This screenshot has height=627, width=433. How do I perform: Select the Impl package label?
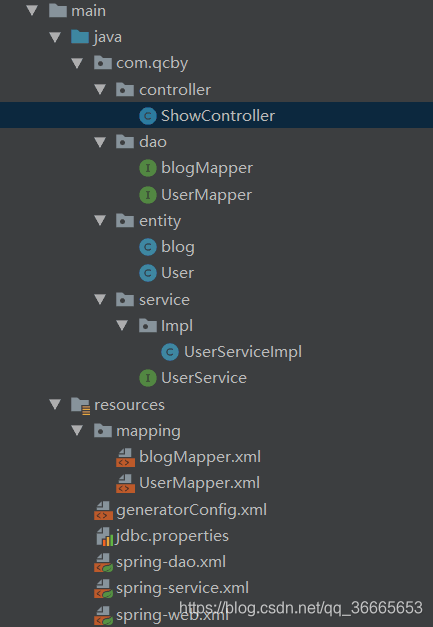click(177, 326)
